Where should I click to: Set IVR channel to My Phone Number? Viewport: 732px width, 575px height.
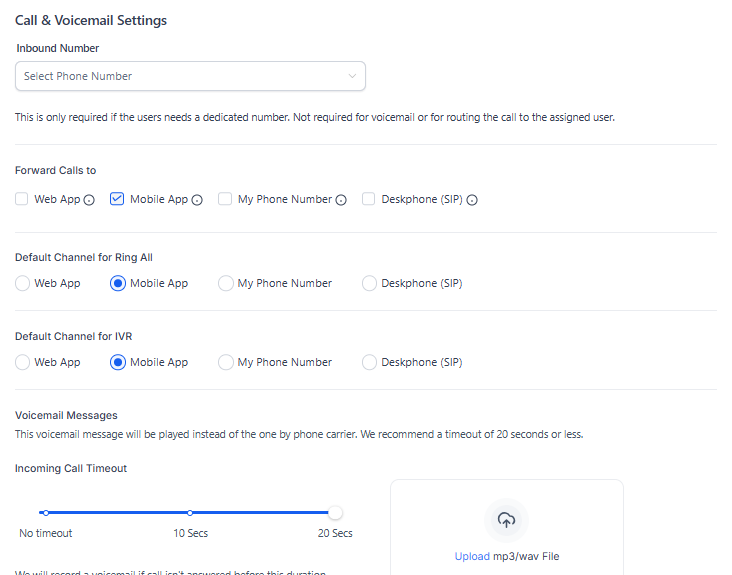tap(225, 362)
